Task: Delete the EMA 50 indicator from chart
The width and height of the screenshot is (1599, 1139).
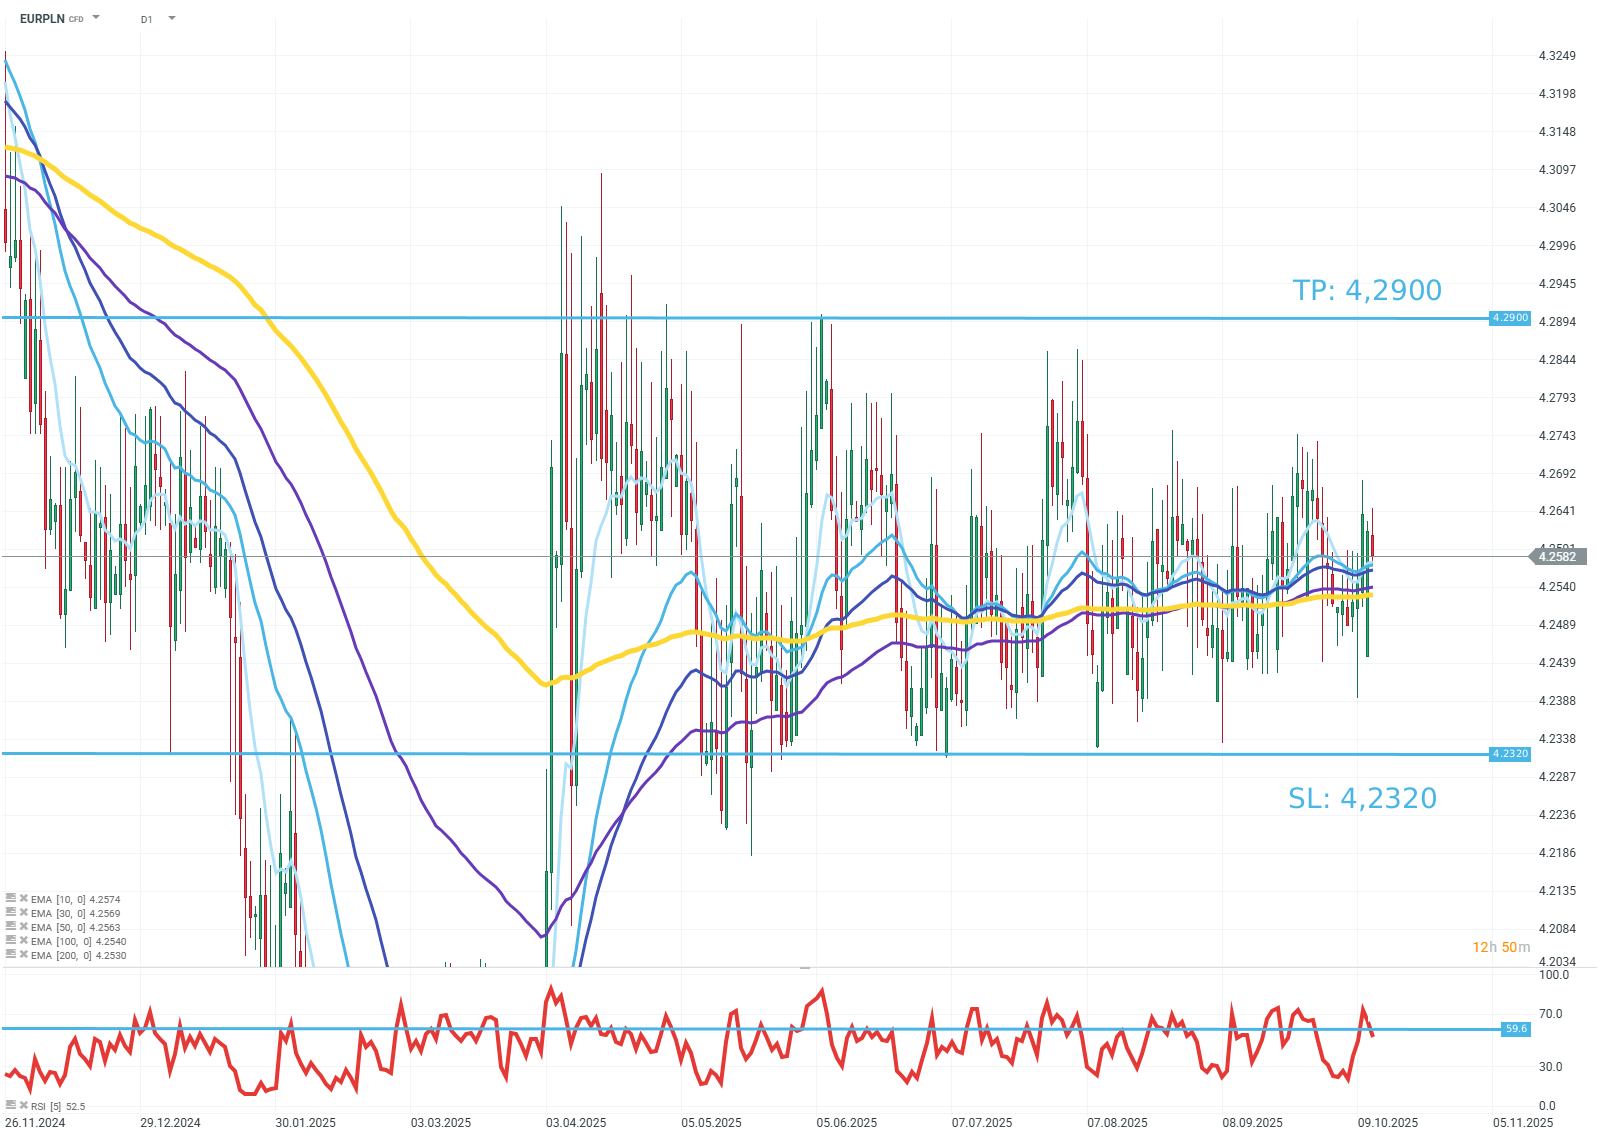Action: coord(23,927)
